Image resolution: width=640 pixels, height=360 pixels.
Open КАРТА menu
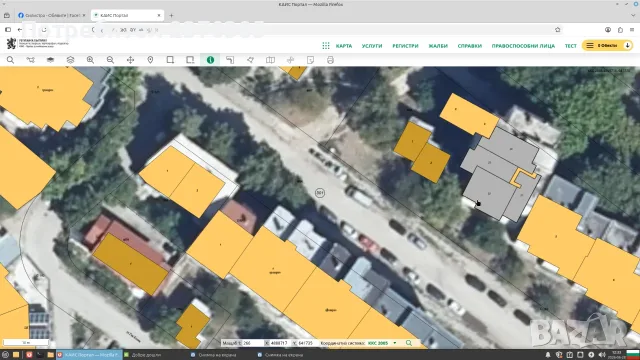point(344,46)
